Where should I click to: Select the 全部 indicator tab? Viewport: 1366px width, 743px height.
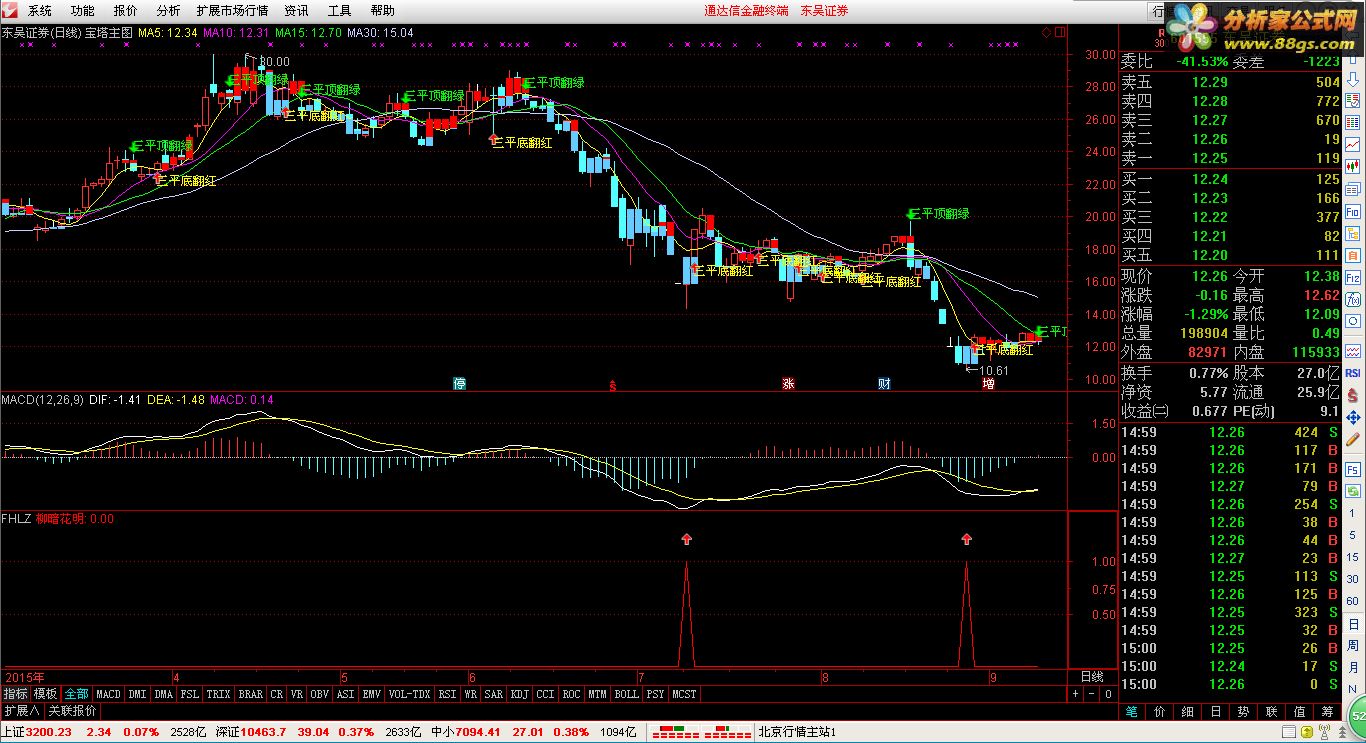pyautogui.click(x=77, y=694)
